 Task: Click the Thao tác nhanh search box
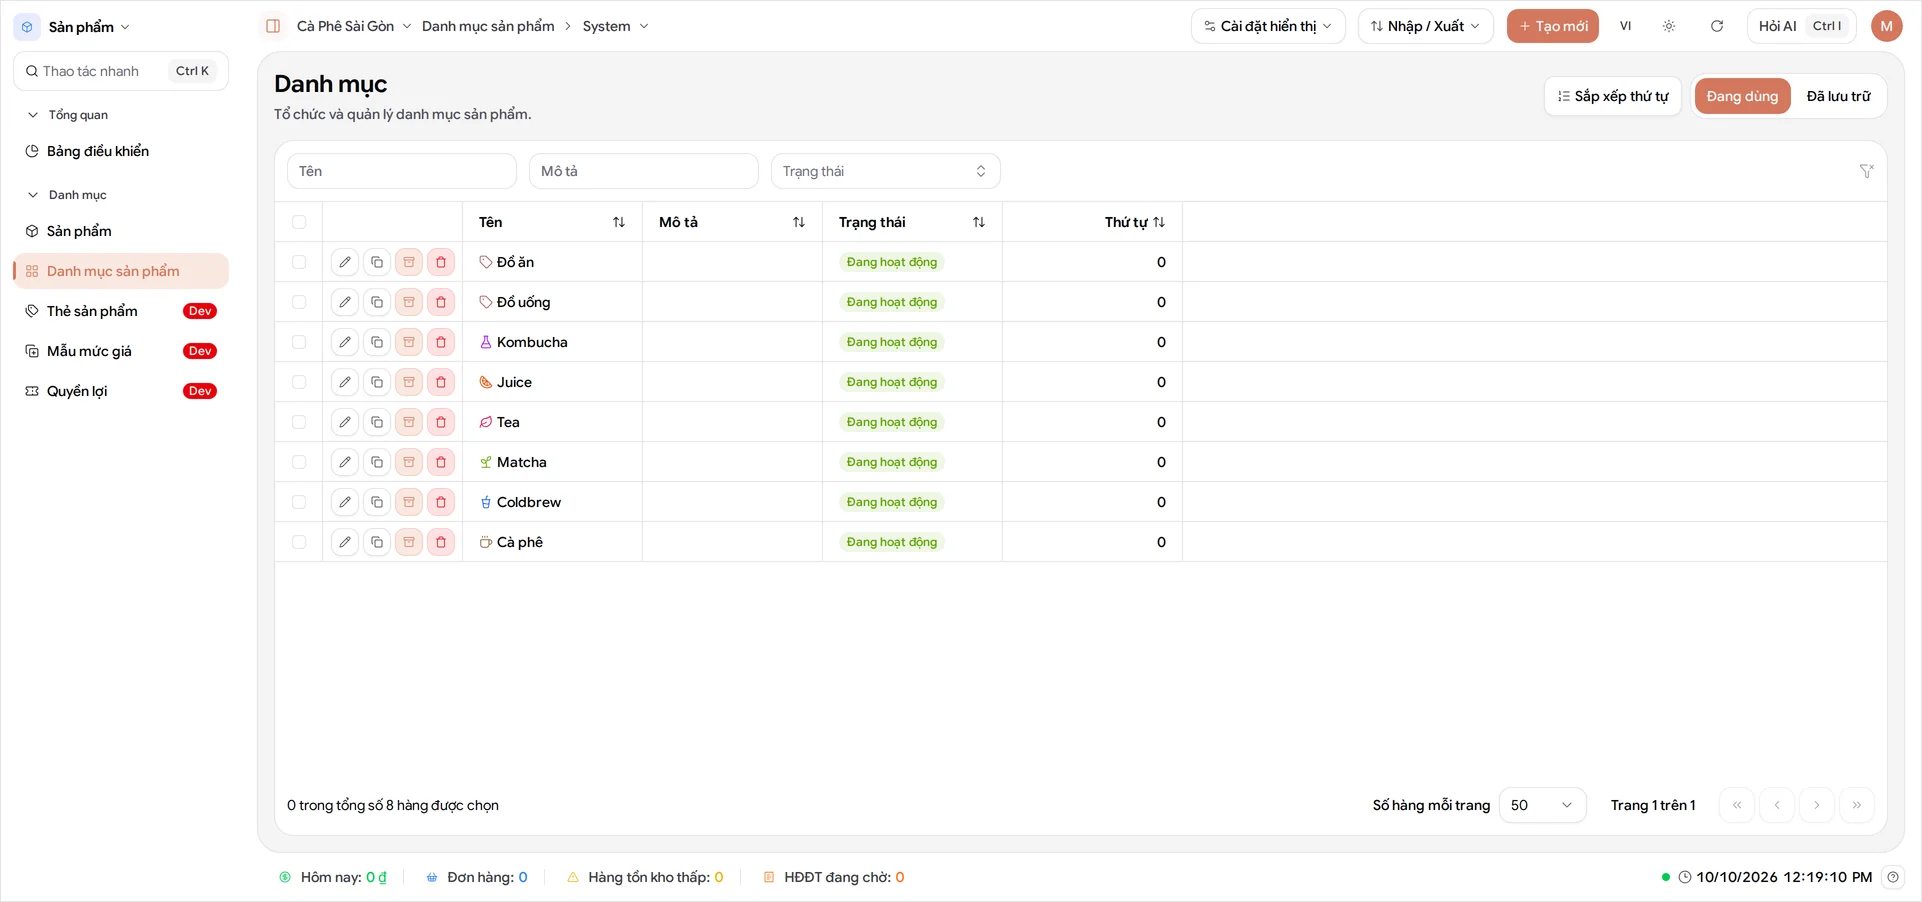coord(121,71)
